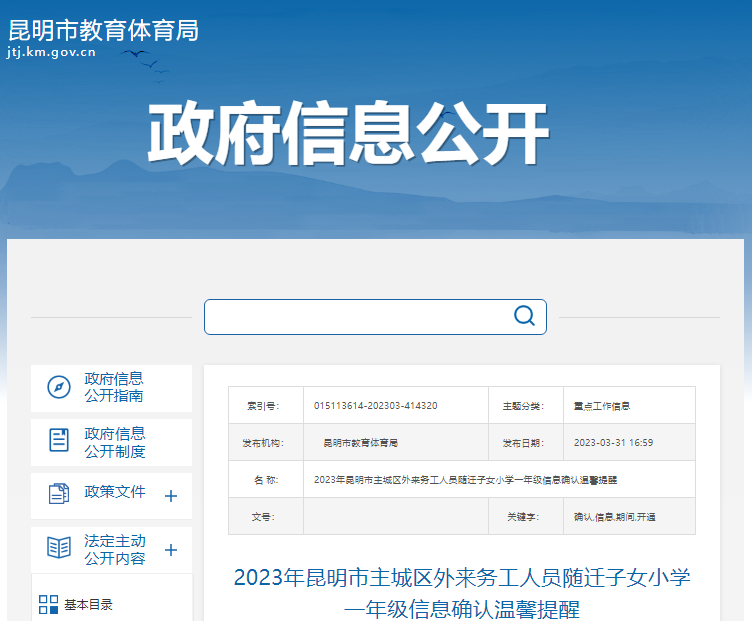Open the 基本目录 tree entry label
This screenshot has height=621, width=752.
point(89,604)
